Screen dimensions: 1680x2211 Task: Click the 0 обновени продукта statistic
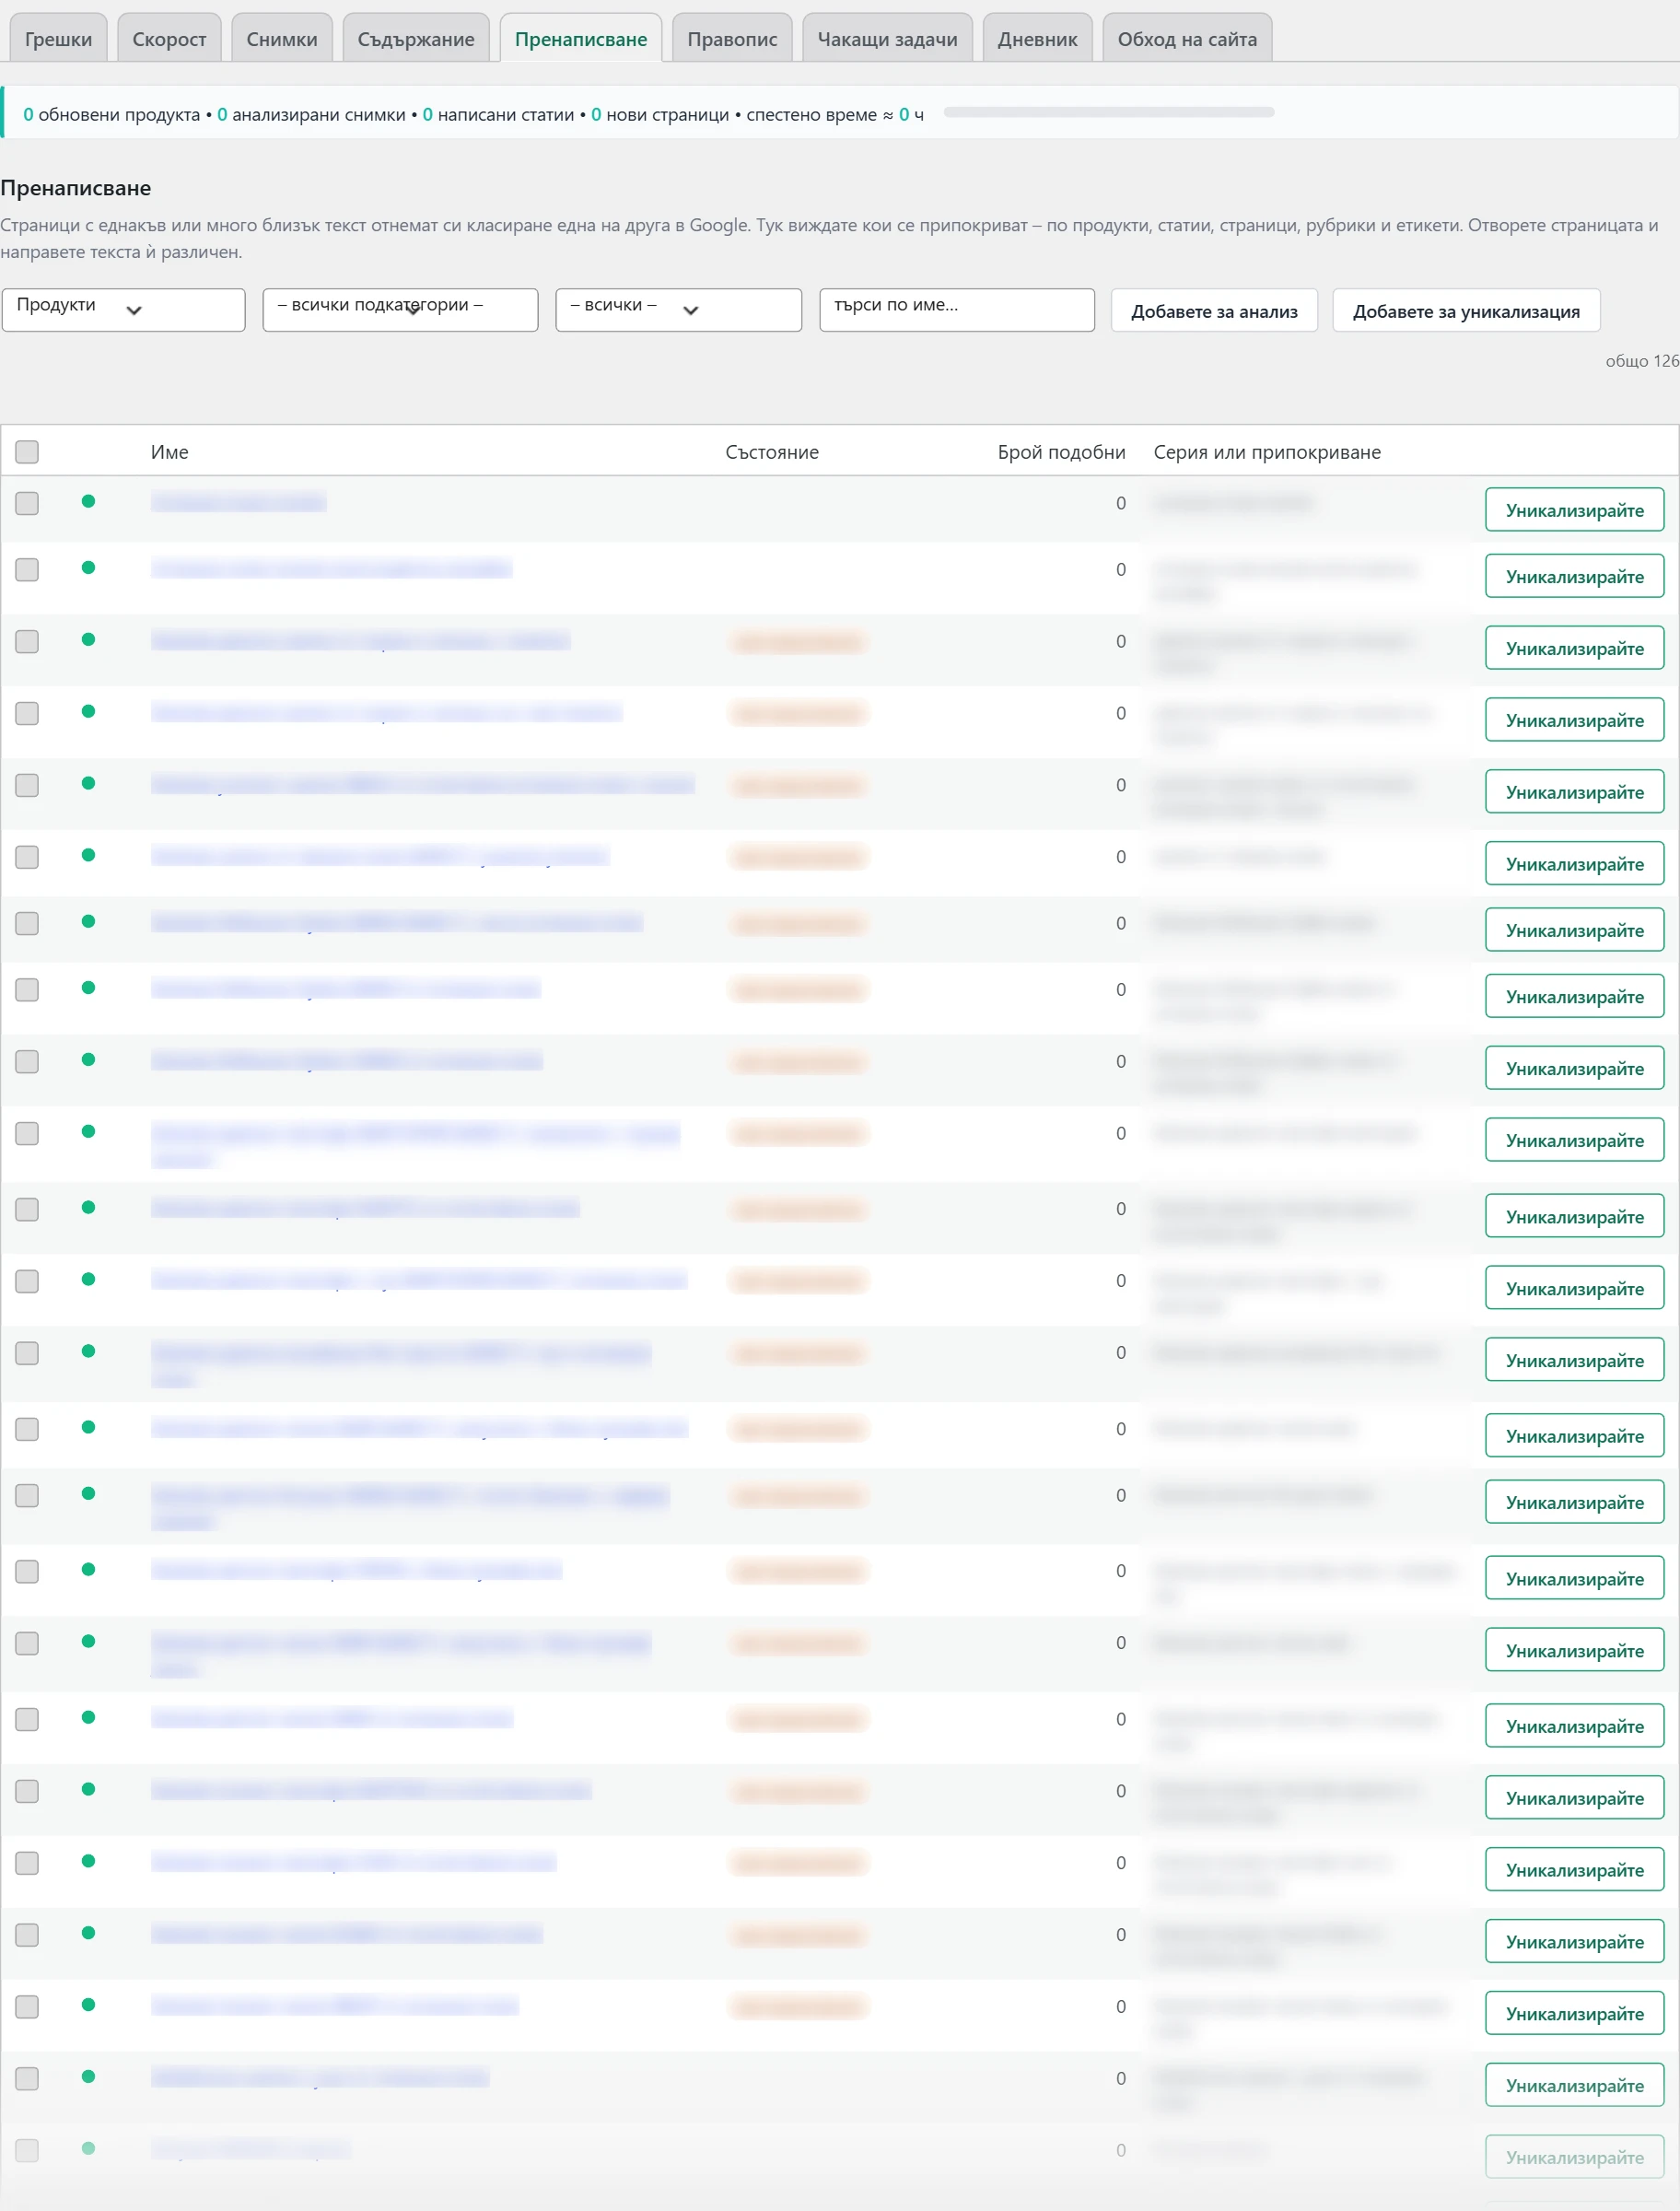pyautogui.click(x=111, y=115)
